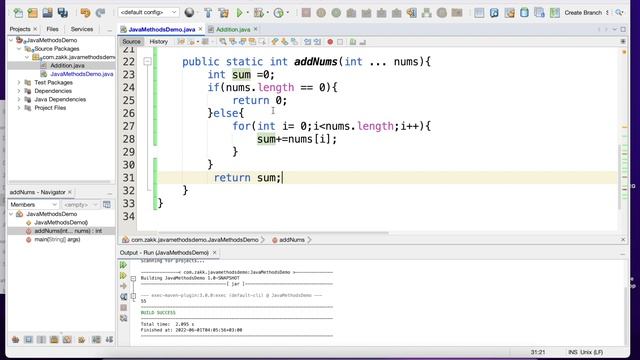The width and height of the screenshot is (640, 360).
Task: Switch editor to History view
Action: click(x=158, y=42)
